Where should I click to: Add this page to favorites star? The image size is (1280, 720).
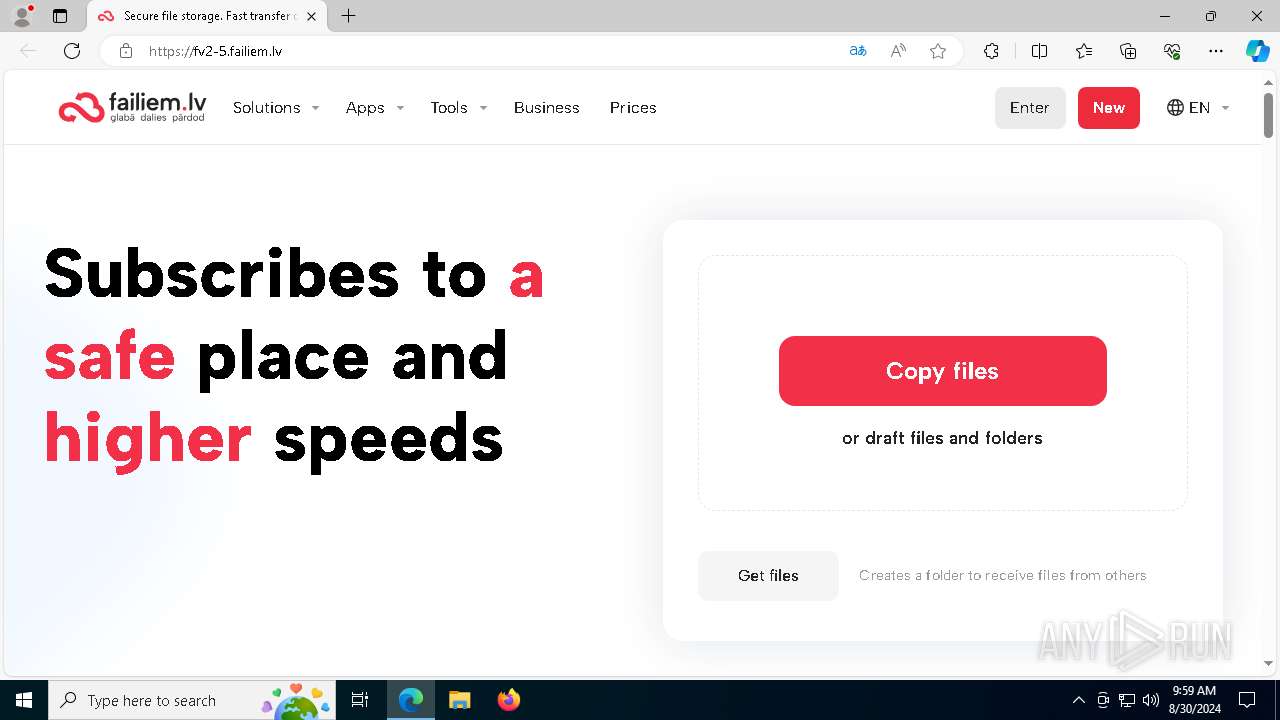pos(938,51)
